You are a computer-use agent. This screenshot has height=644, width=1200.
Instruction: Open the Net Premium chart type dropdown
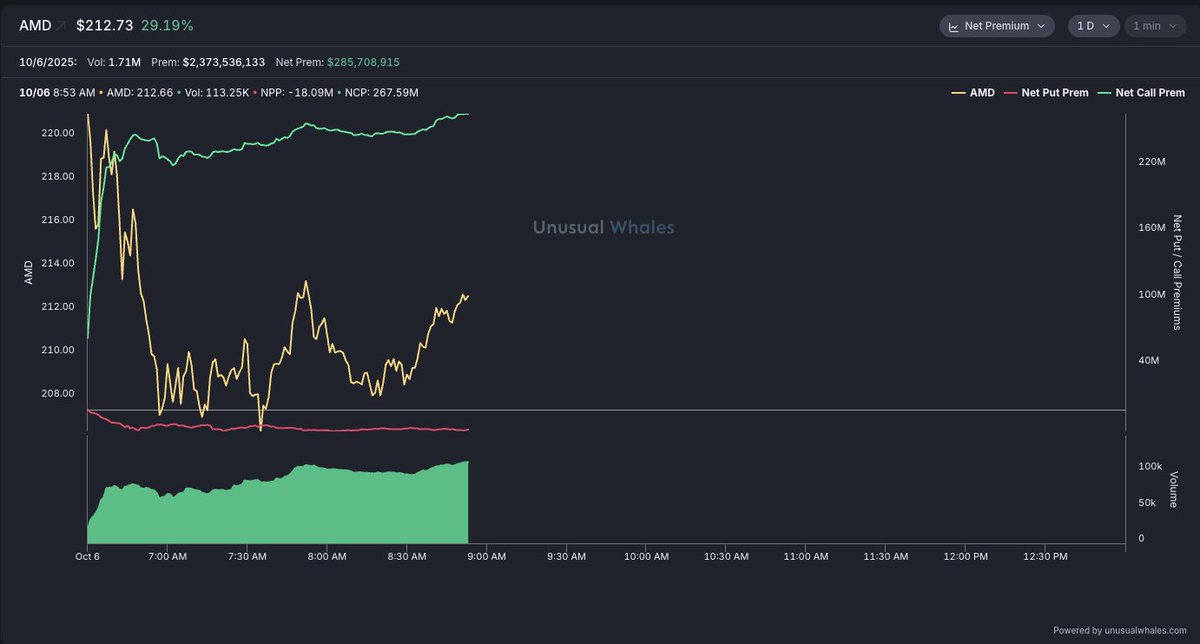(996, 26)
